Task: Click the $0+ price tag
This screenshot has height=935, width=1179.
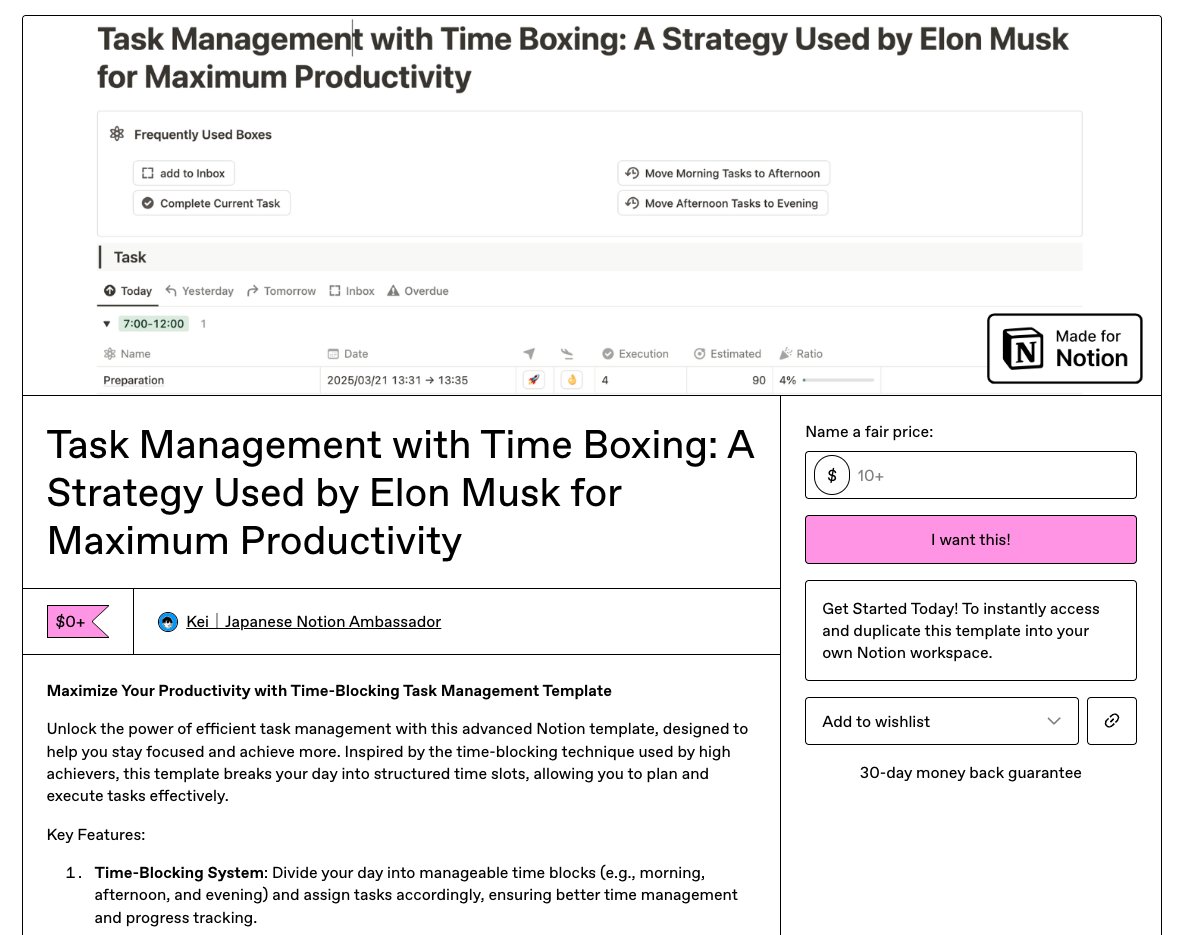Action: point(77,621)
